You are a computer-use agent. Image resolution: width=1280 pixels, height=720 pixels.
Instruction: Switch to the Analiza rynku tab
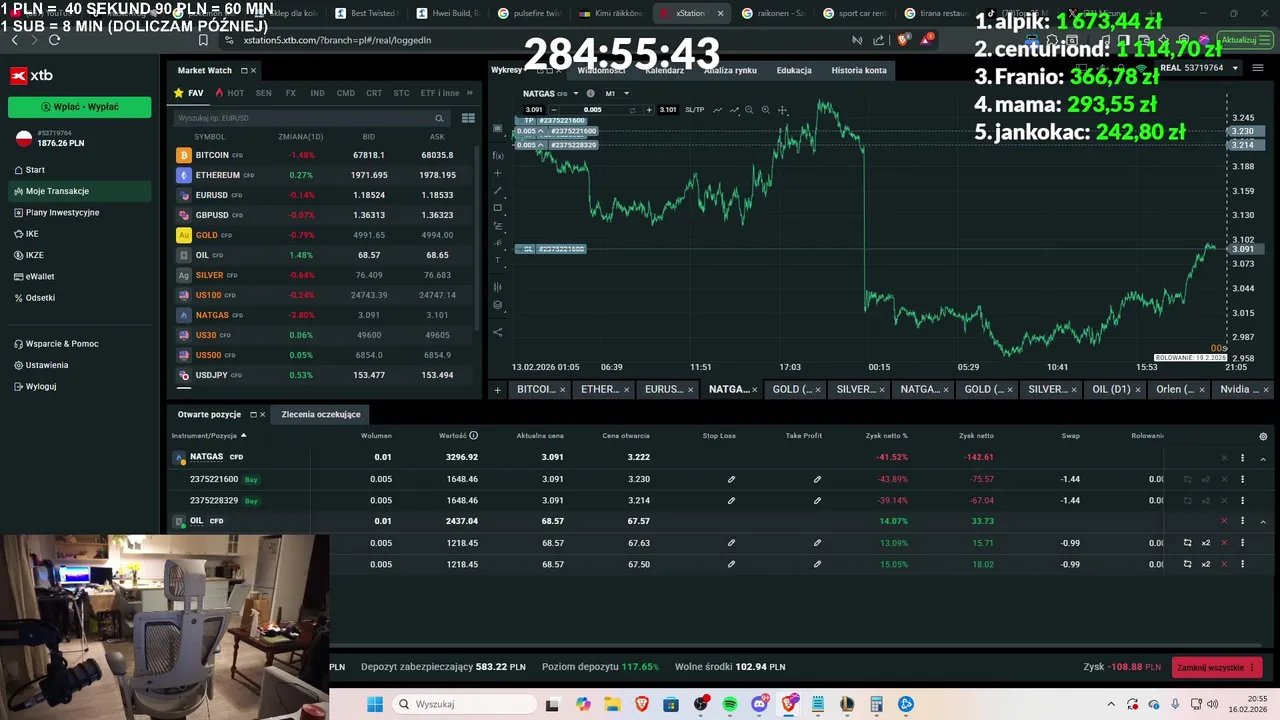click(730, 70)
